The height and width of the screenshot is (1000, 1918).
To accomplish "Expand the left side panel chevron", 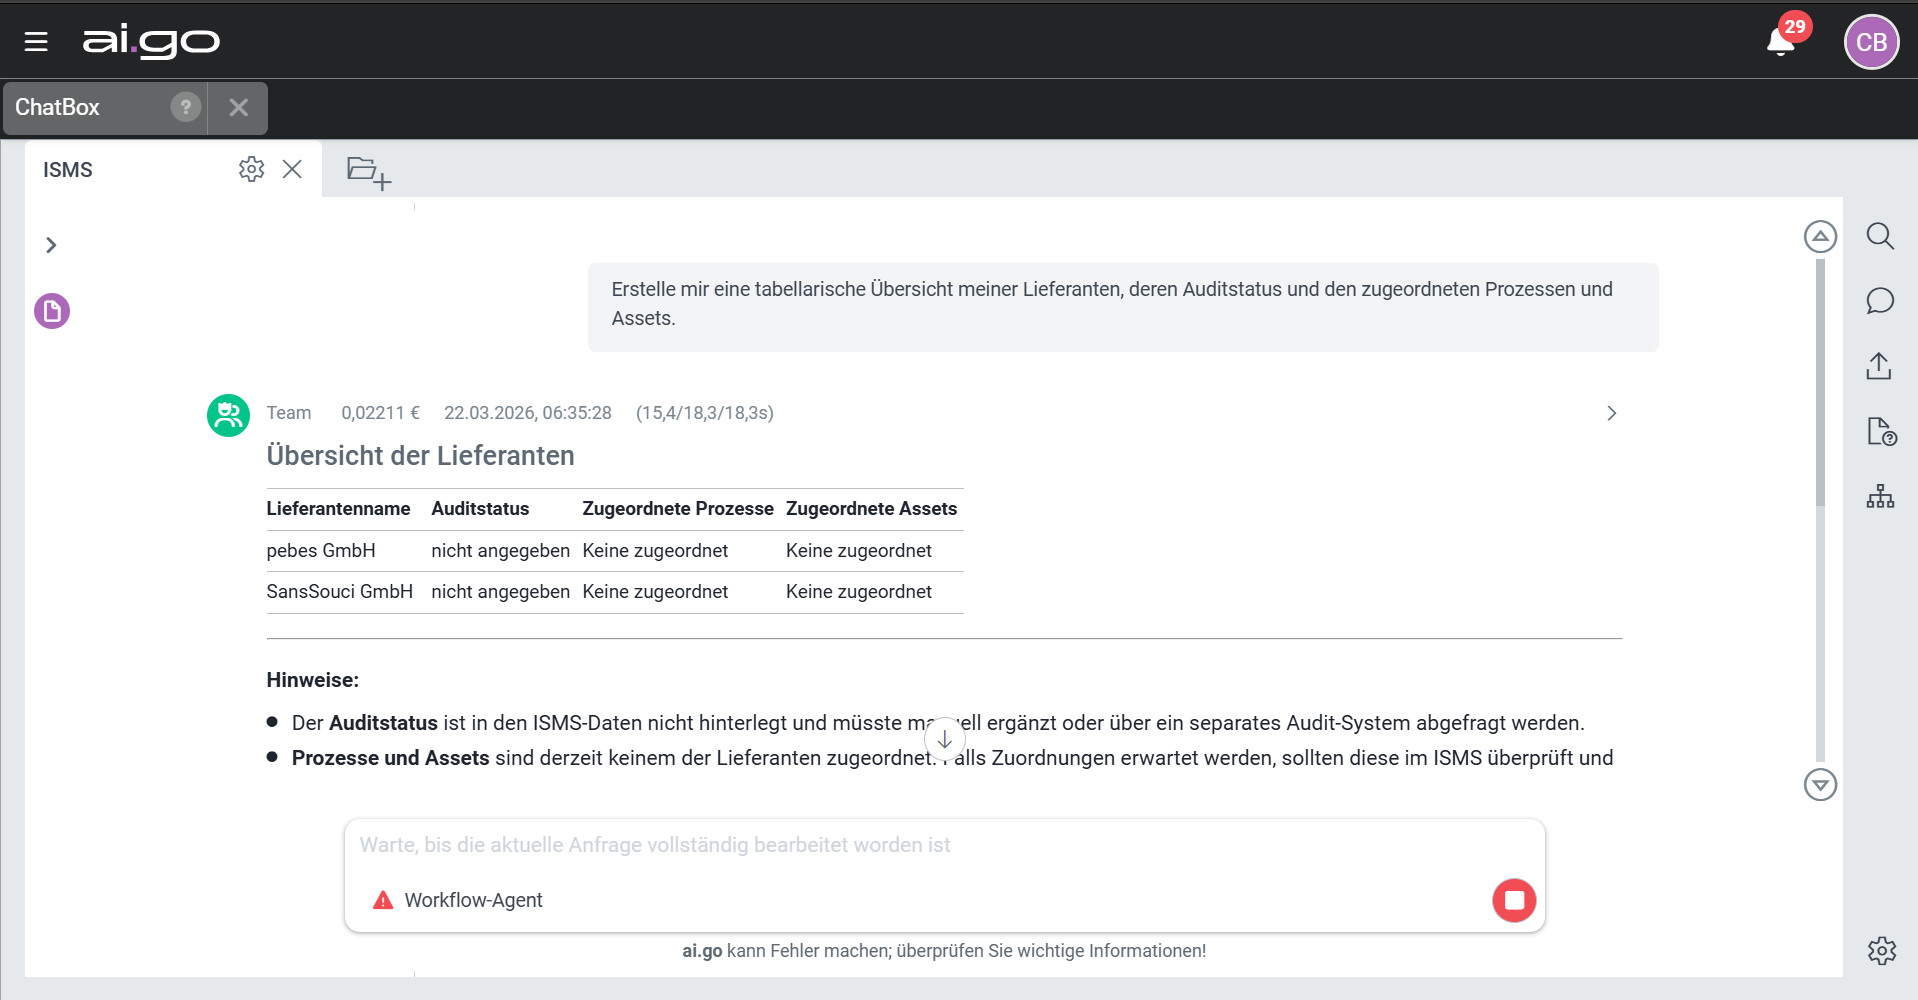I will pyautogui.click(x=51, y=245).
